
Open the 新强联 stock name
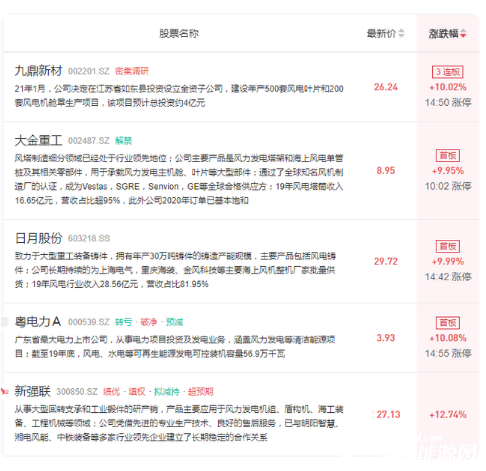pyautogui.click(x=32, y=391)
